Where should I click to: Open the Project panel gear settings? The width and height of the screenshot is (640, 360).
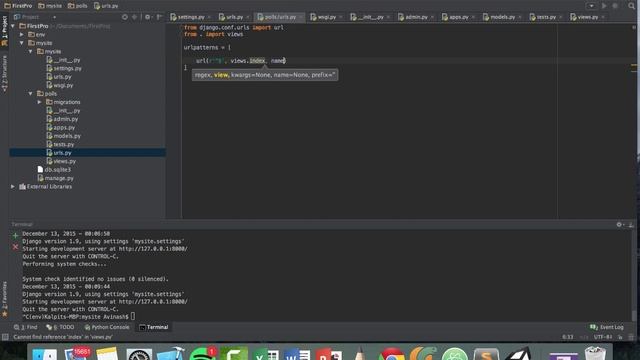coord(148,17)
